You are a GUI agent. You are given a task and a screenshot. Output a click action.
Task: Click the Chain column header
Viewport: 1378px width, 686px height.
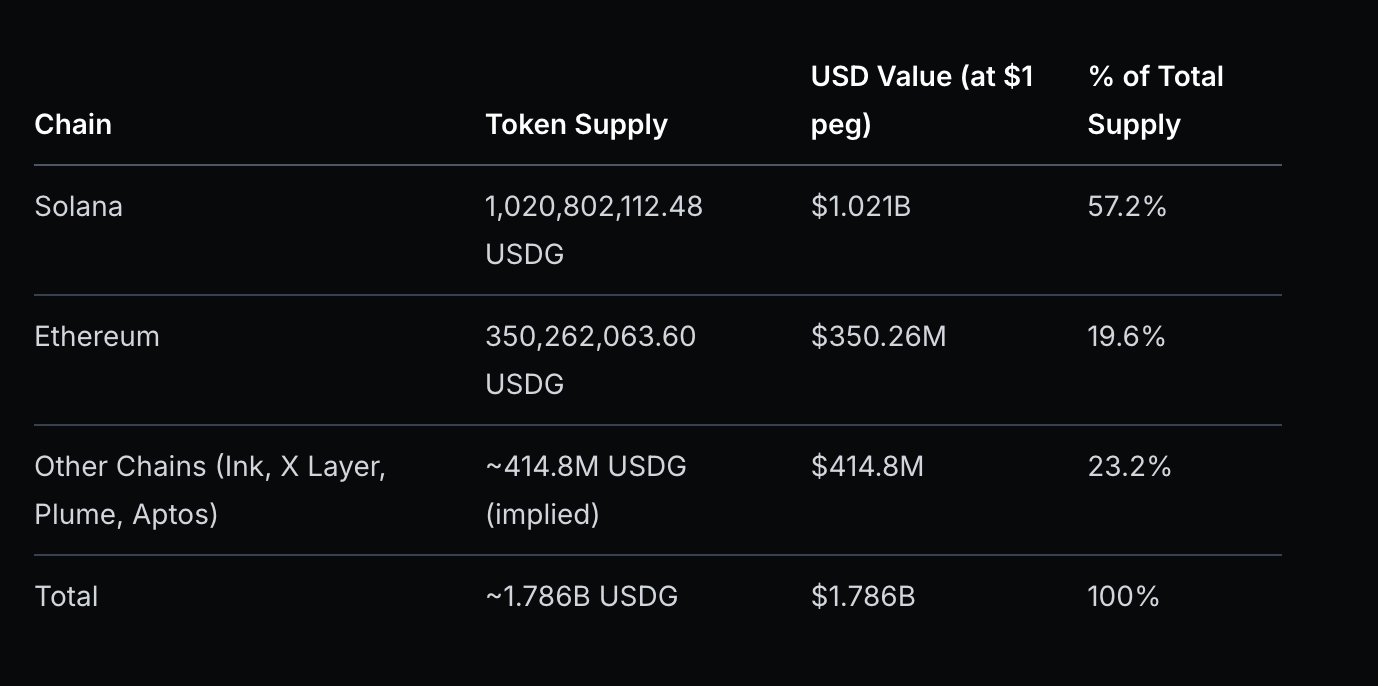[73, 125]
